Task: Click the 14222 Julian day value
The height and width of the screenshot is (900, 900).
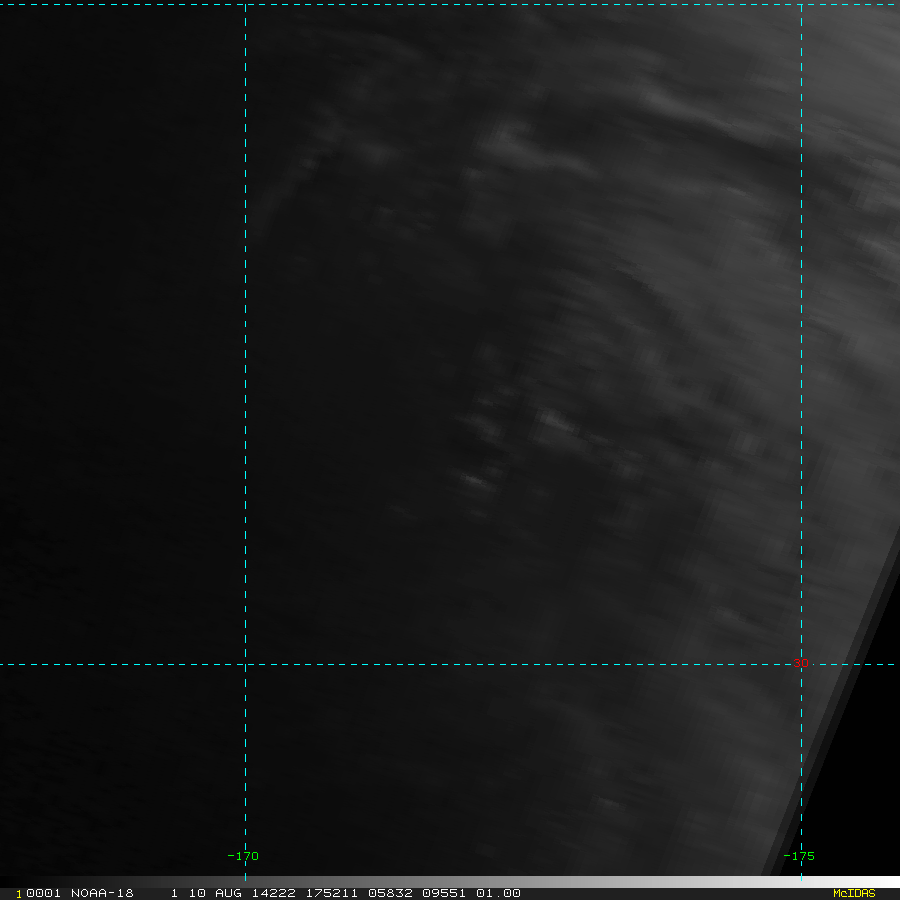Action: point(270,893)
